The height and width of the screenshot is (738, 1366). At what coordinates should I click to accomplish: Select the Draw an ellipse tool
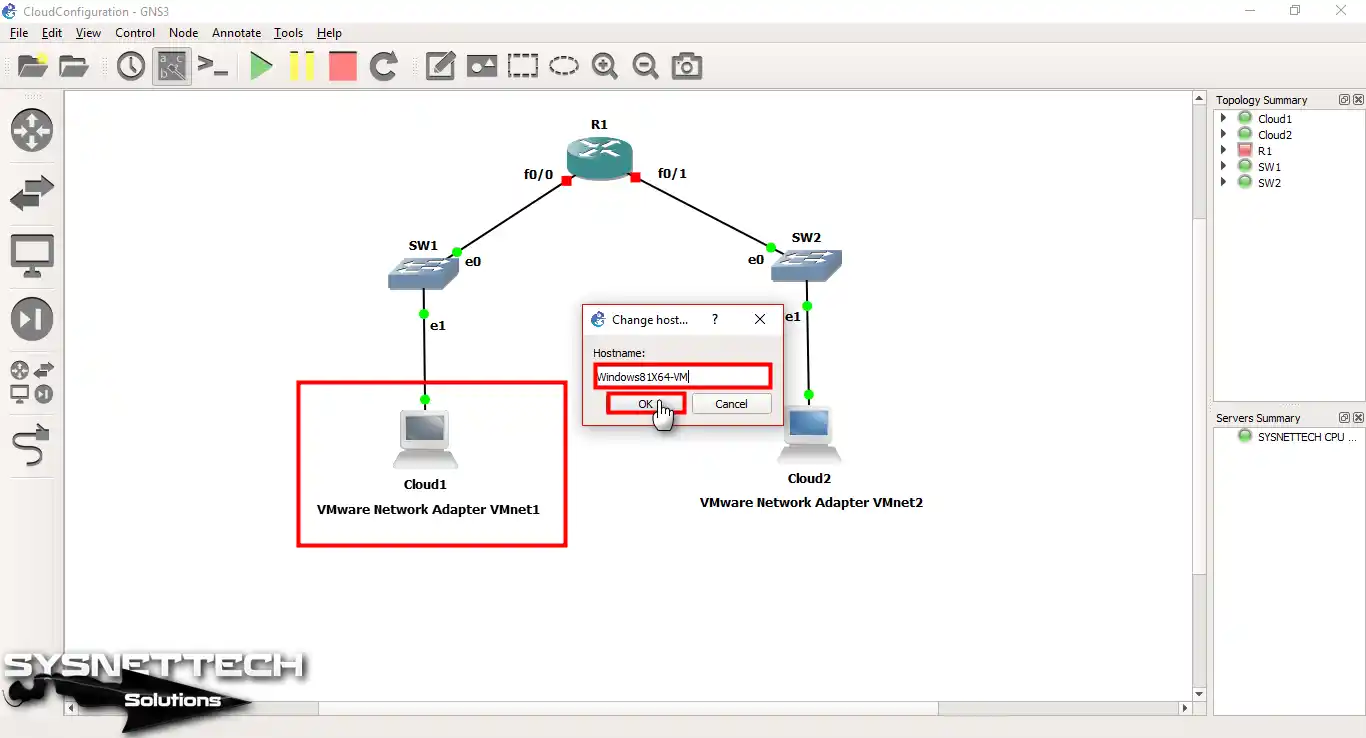coord(564,66)
